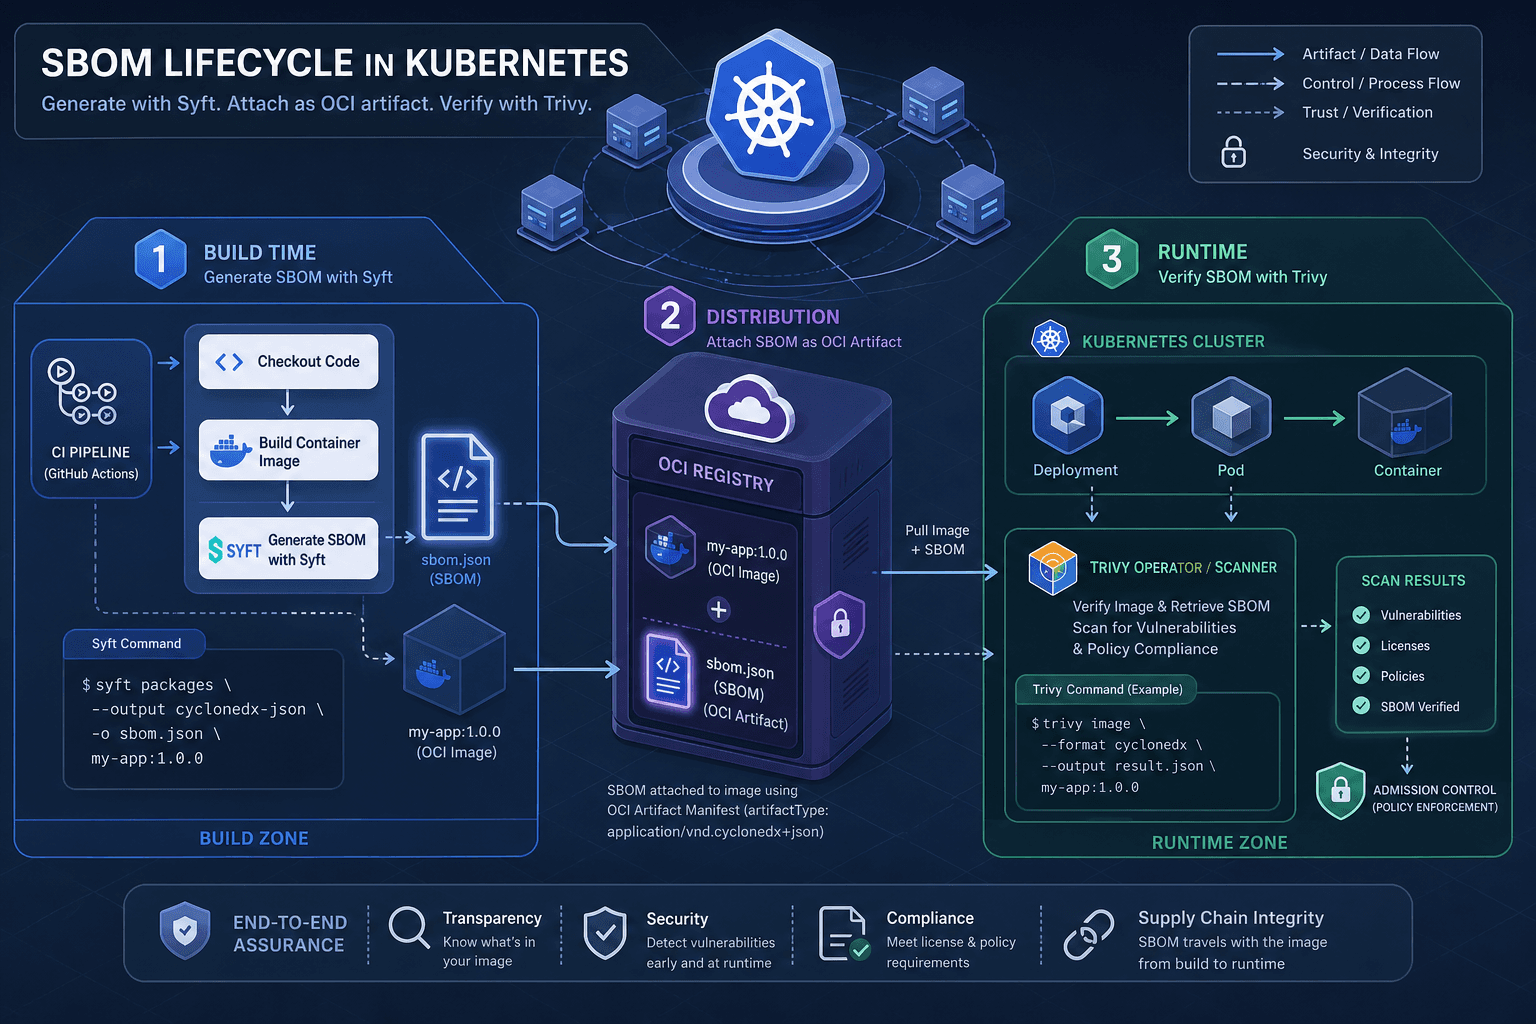
Task: Click the Security shield checkmark icon
Action: coord(605,933)
